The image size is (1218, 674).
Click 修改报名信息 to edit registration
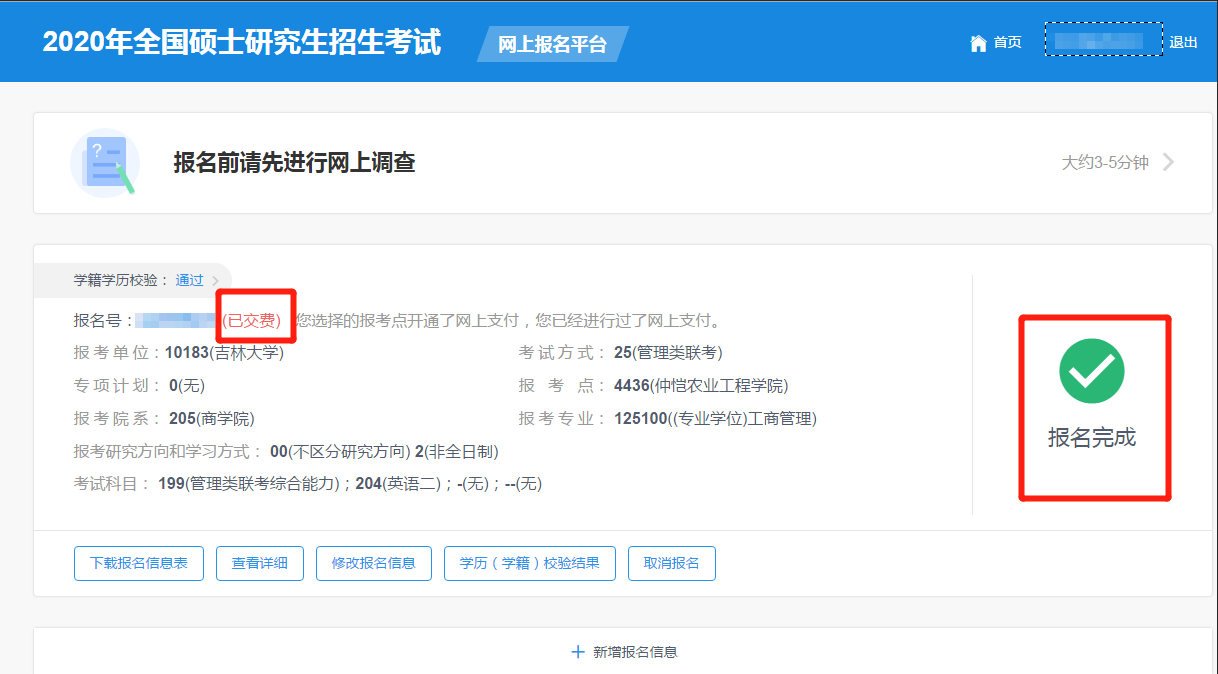coord(373,563)
